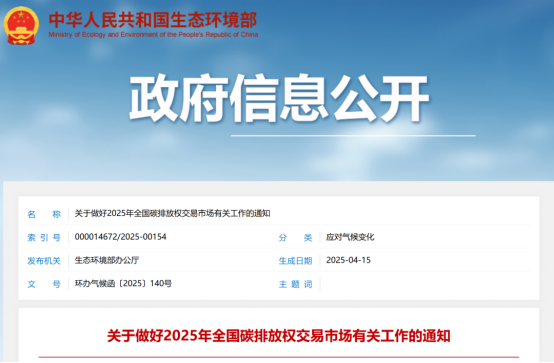Open the 中华人民共和国生态环境部 site title
The width and height of the screenshot is (554, 363).
point(153,20)
